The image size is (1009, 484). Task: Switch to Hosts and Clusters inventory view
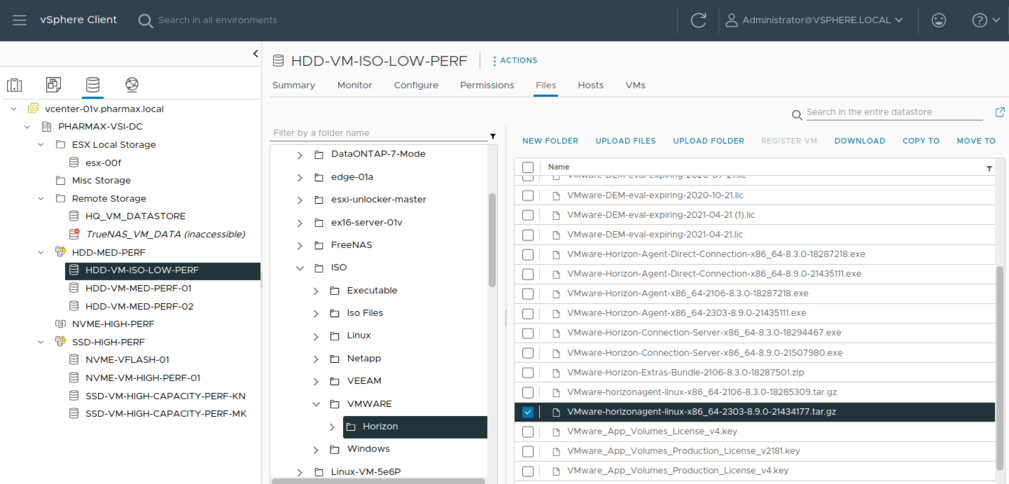tap(14, 84)
